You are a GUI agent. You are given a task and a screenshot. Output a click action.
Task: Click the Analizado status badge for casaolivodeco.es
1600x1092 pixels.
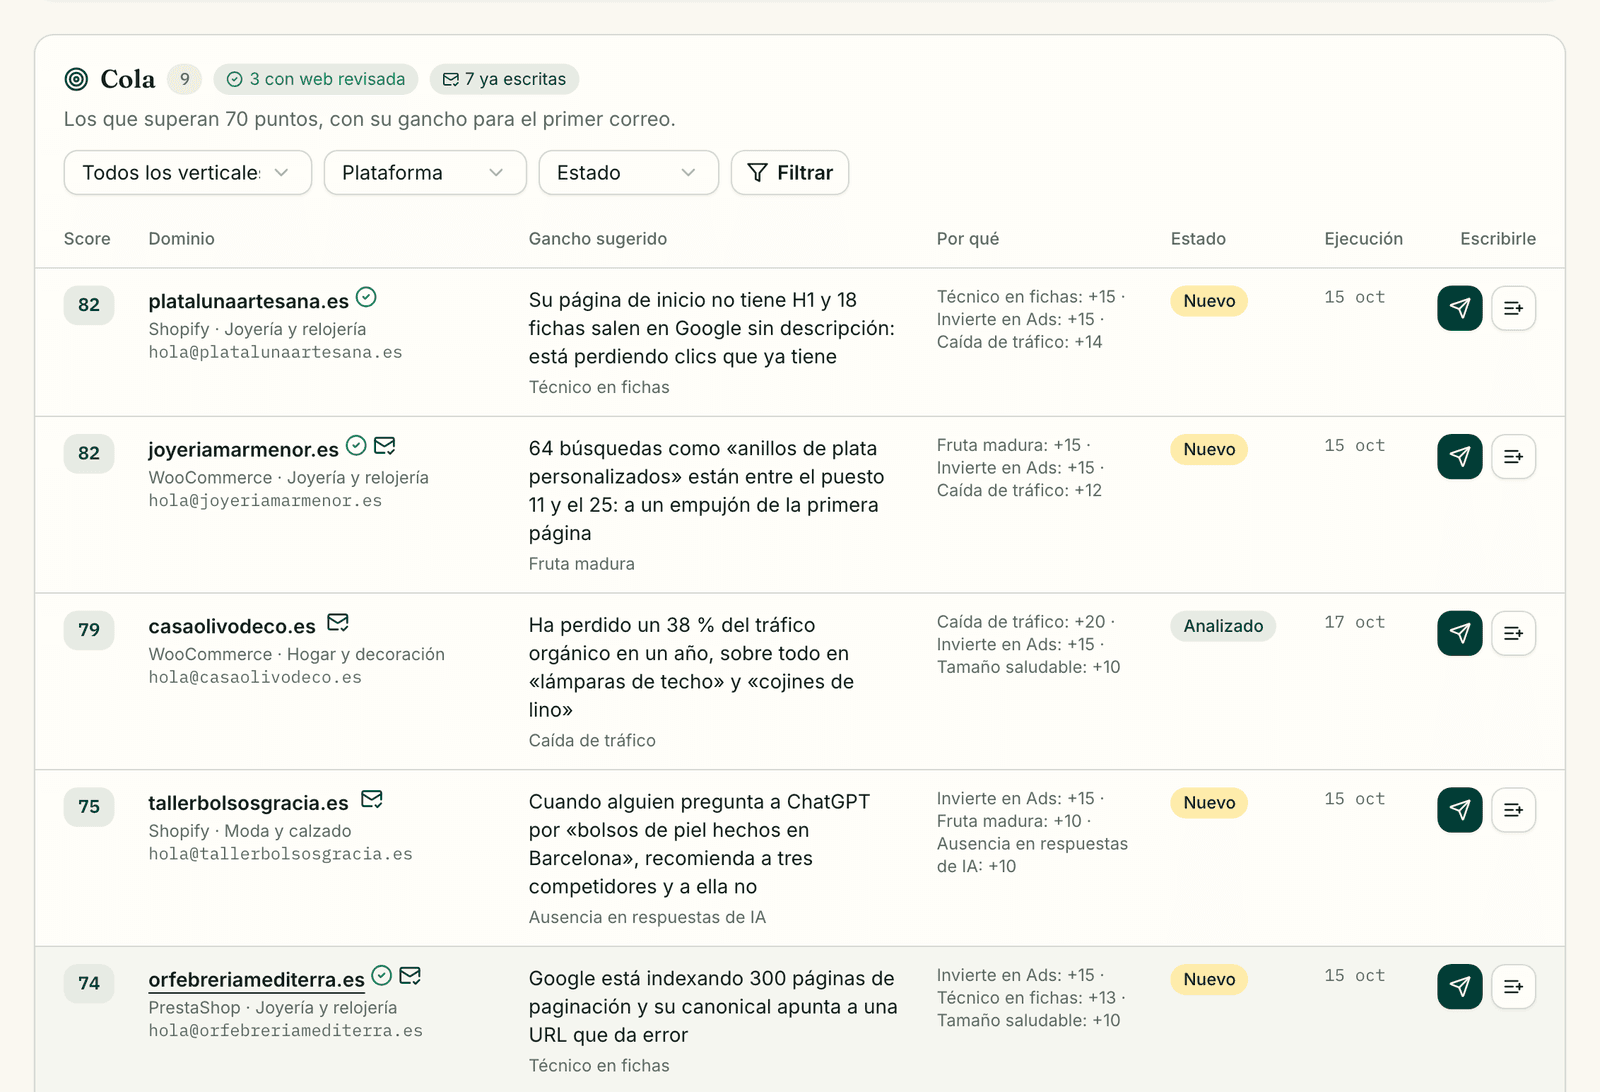click(1223, 626)
